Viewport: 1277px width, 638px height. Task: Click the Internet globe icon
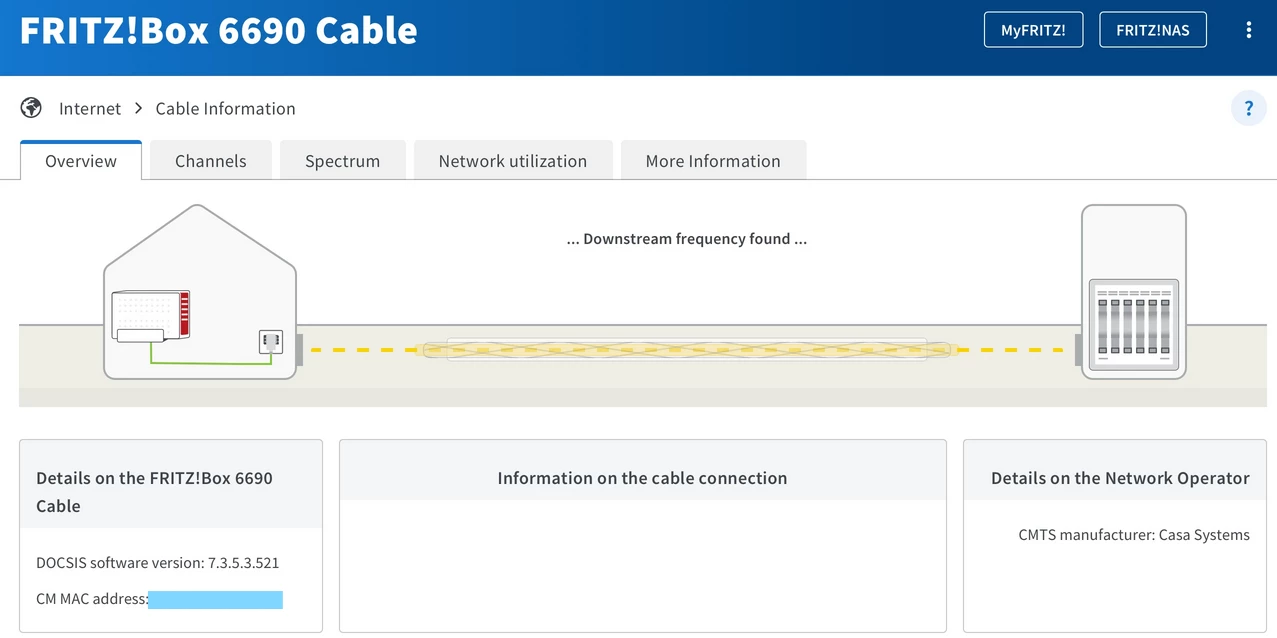[31, 108]
